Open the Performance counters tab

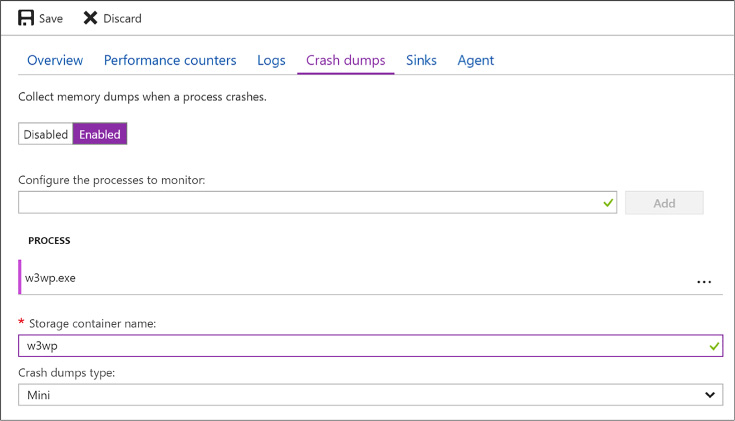[170, 60]
